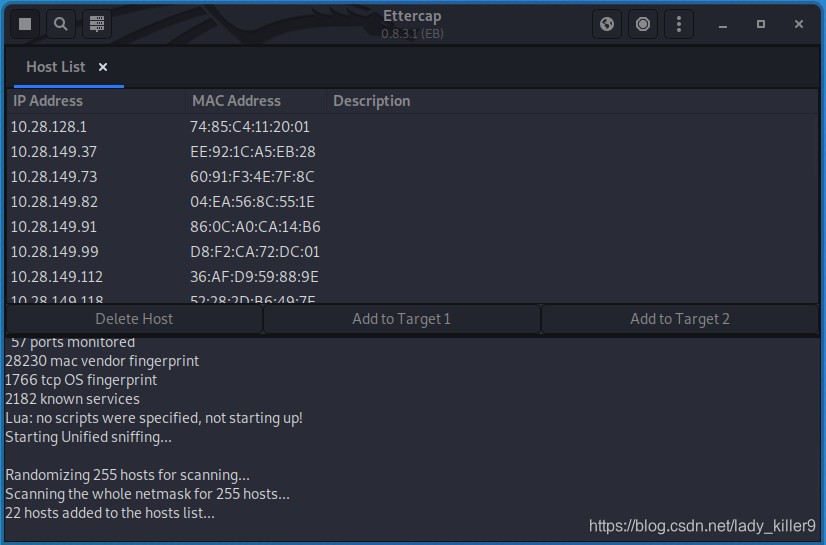Click MAC address EE:92:1C:A5:EB:28

(x=253, y=152)
